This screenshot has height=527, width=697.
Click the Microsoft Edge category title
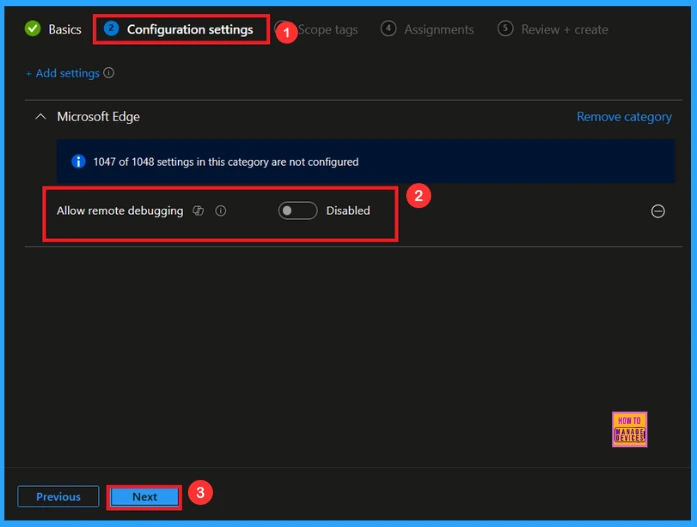click(x=98, y=117)
